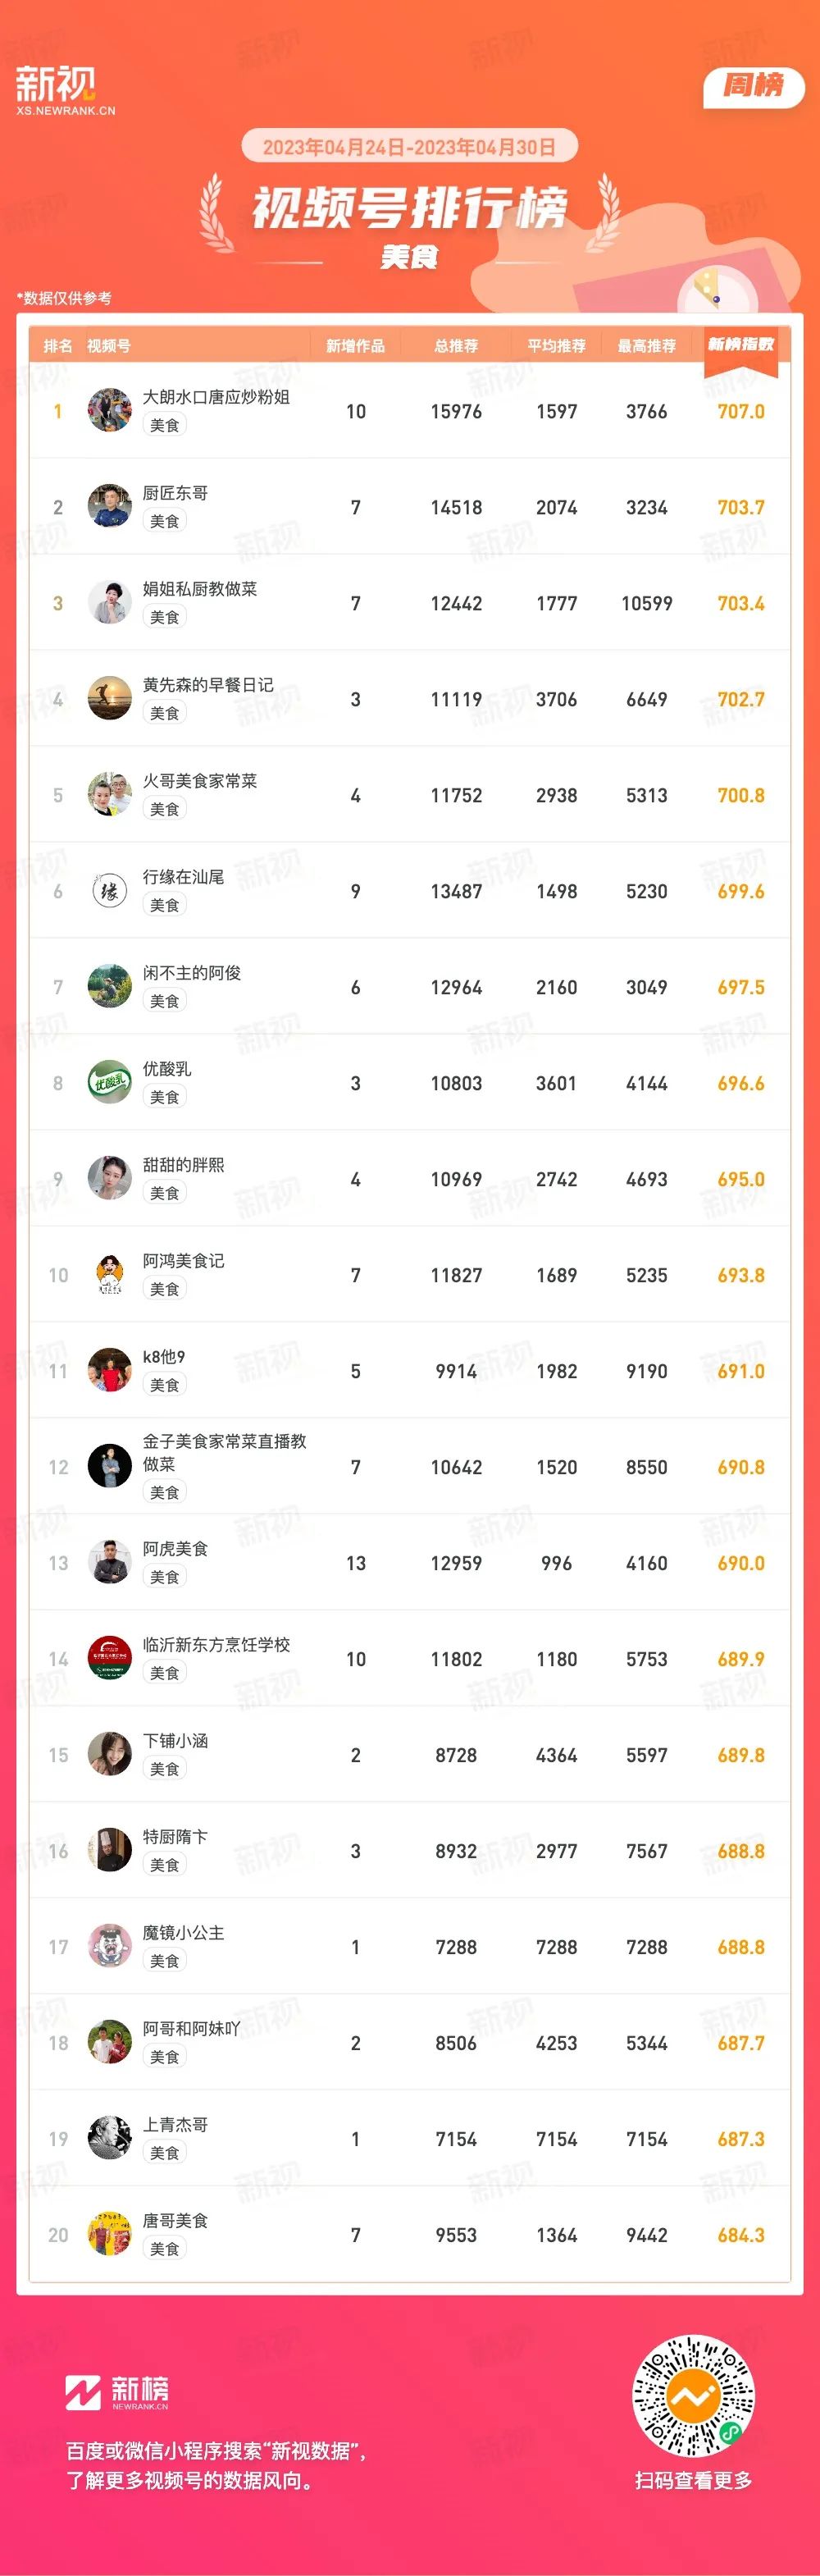Click 魔镜小公主 cartoon avatar
Screen dimensions: 820x2576
(109, 1947)
